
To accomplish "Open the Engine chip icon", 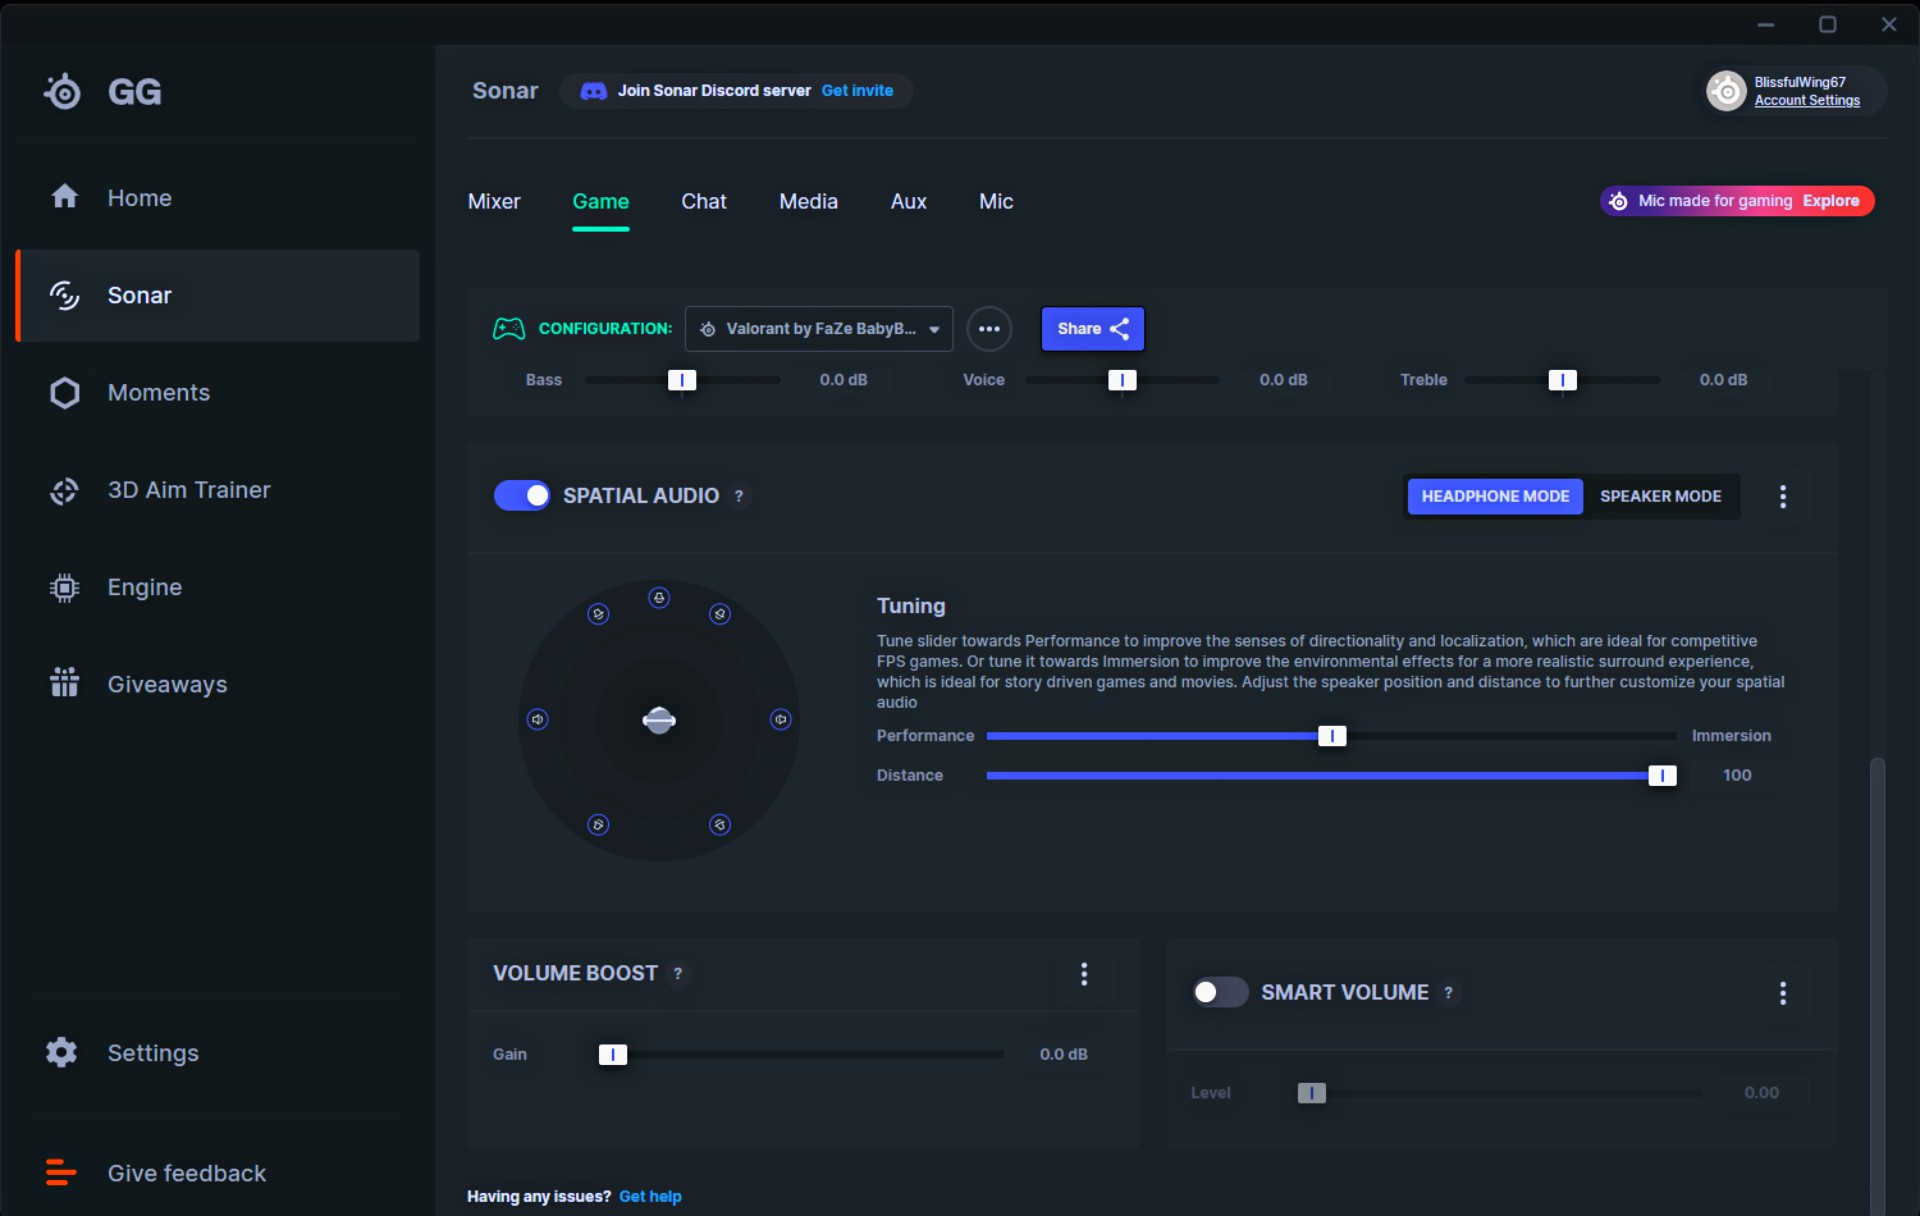I will click(x=64, y=587).
